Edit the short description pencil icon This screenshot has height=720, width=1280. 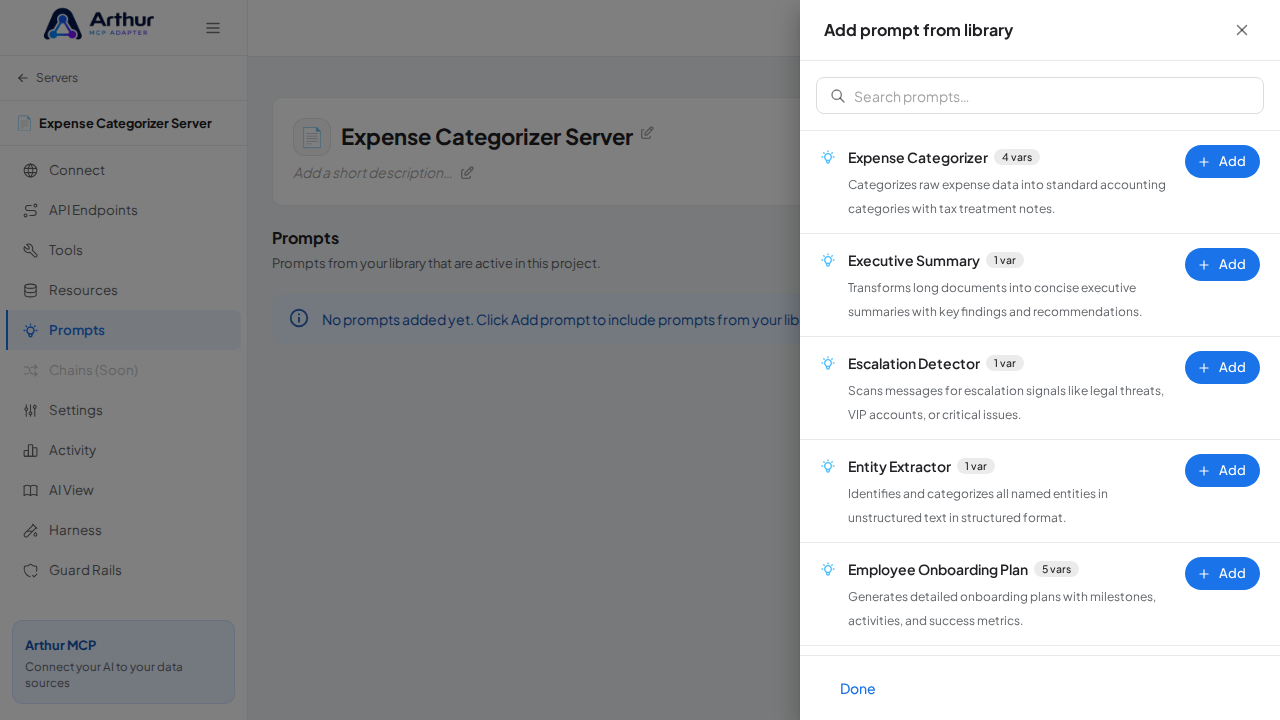pos(467,172)
